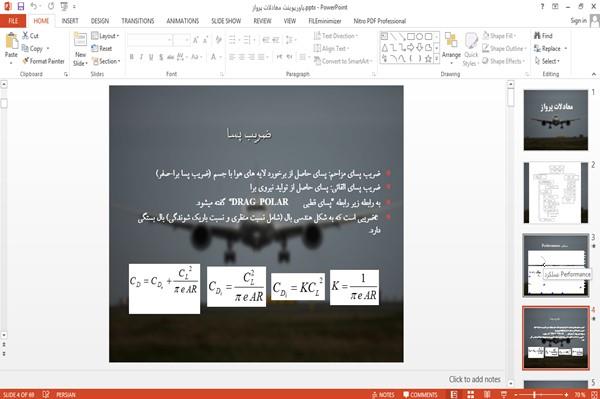This screenshot has width=600, height=399.
Task: Open Text Direction dropdown
Action: point(336,36)
